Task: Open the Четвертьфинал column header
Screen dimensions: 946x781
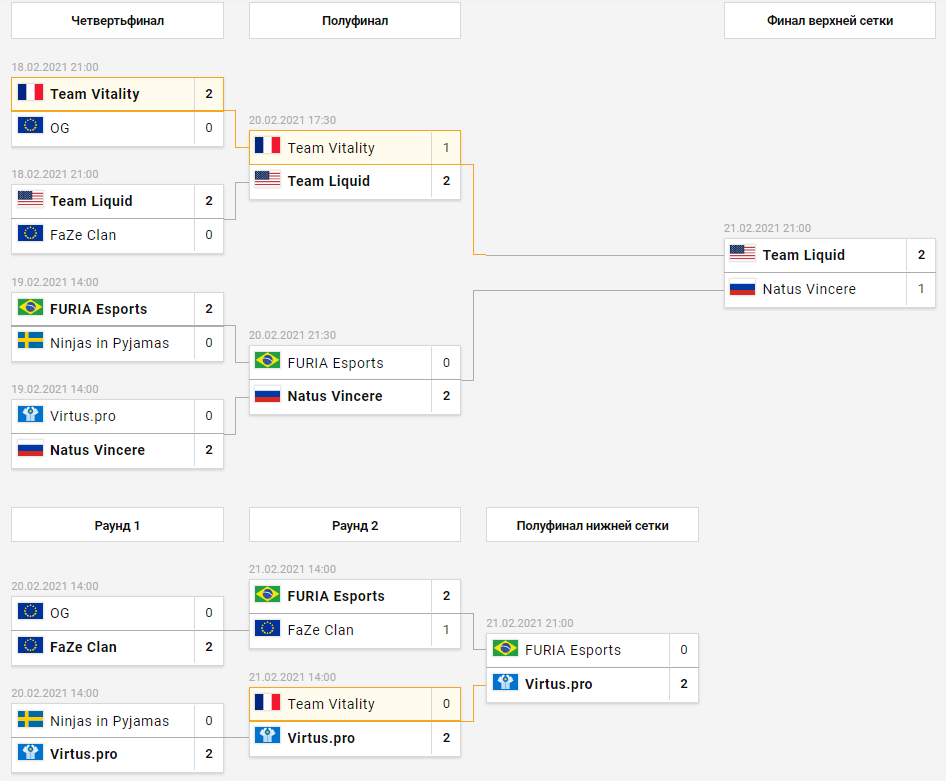Action: click(x=117, y=21)
